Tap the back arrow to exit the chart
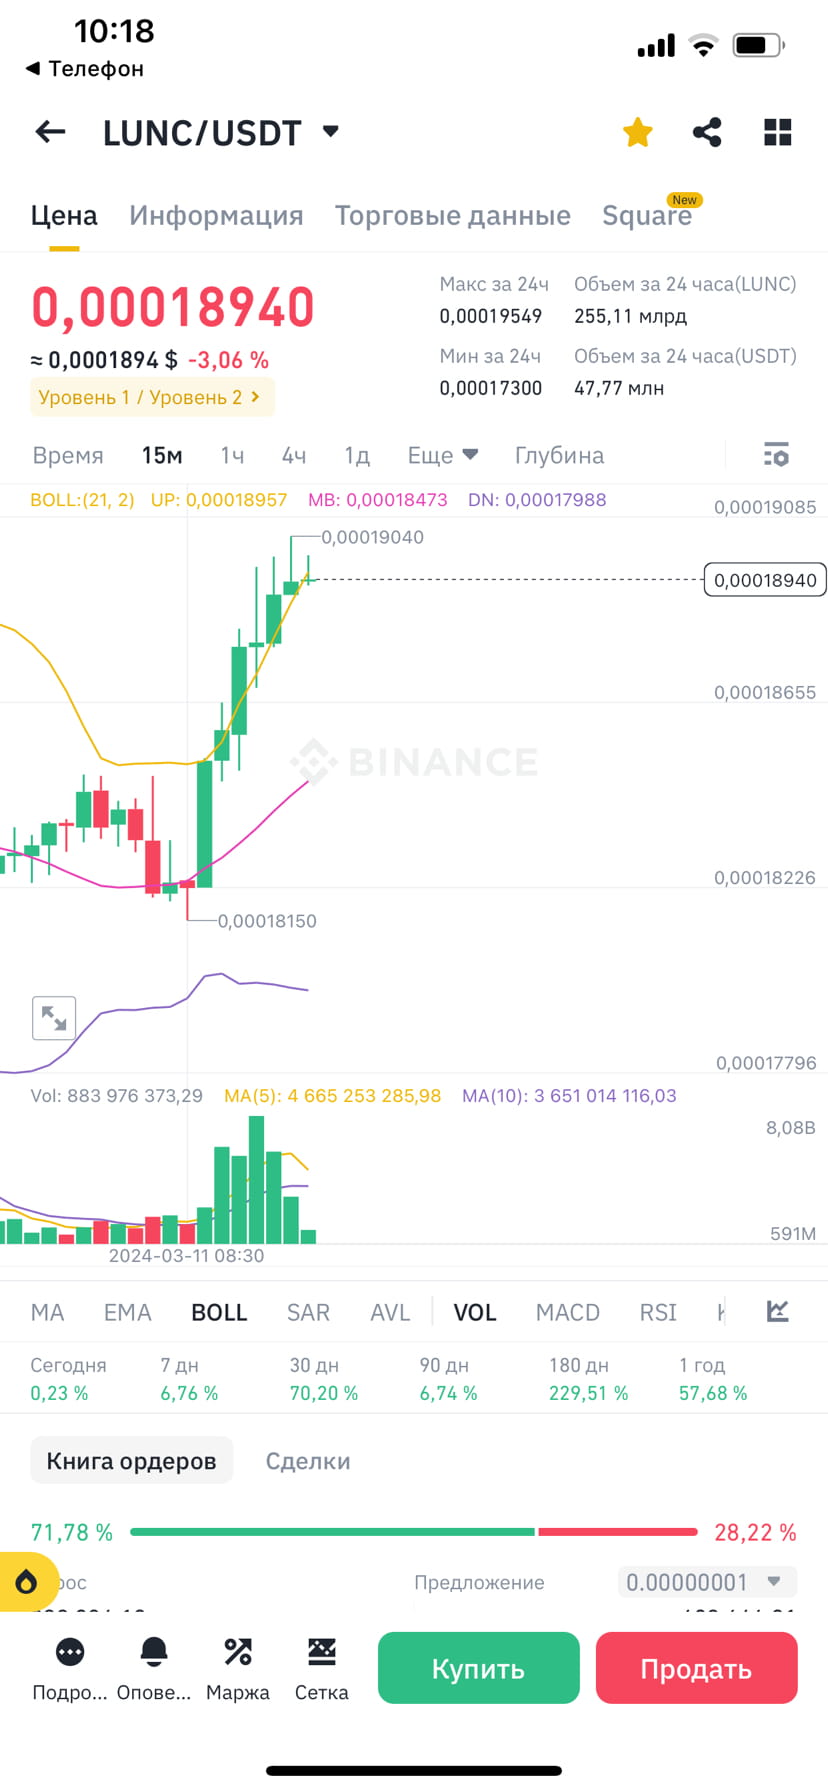This screenshot has height=1792, width=828. click(50, 131)
